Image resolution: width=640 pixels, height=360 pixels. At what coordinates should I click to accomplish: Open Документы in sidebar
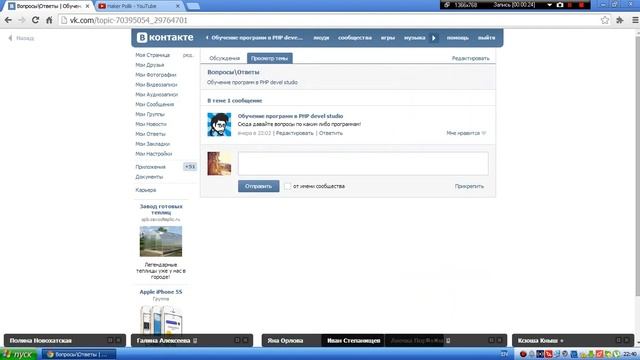click(149, 177)
